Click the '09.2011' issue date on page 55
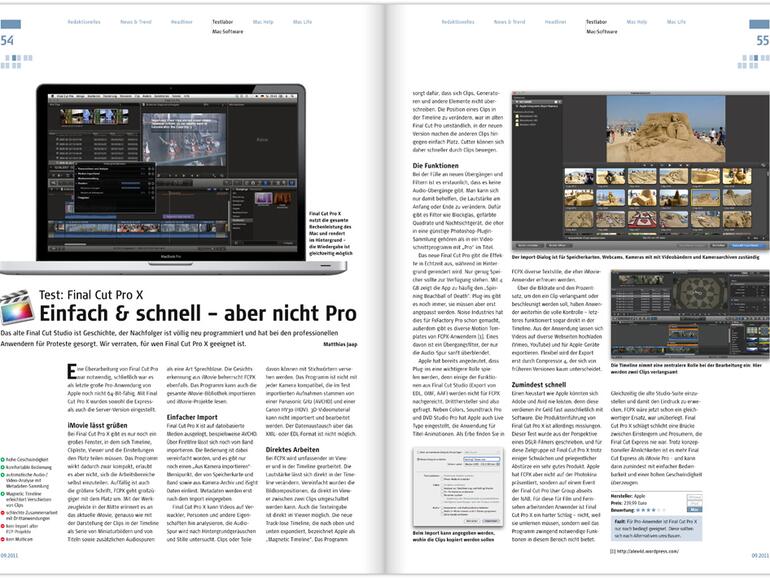Image resolution: width=770 pixels, height=578 pixels. coord(760,555)
